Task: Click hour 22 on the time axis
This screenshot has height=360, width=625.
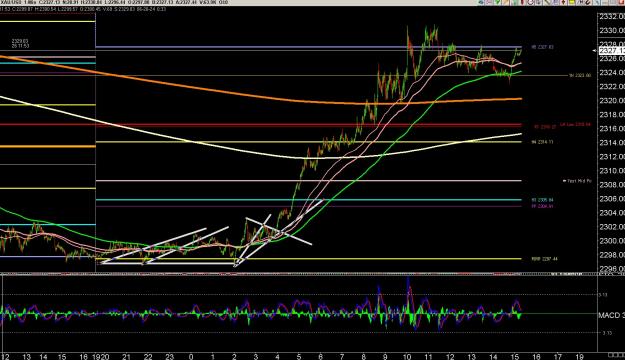Action: pos(148,356)
